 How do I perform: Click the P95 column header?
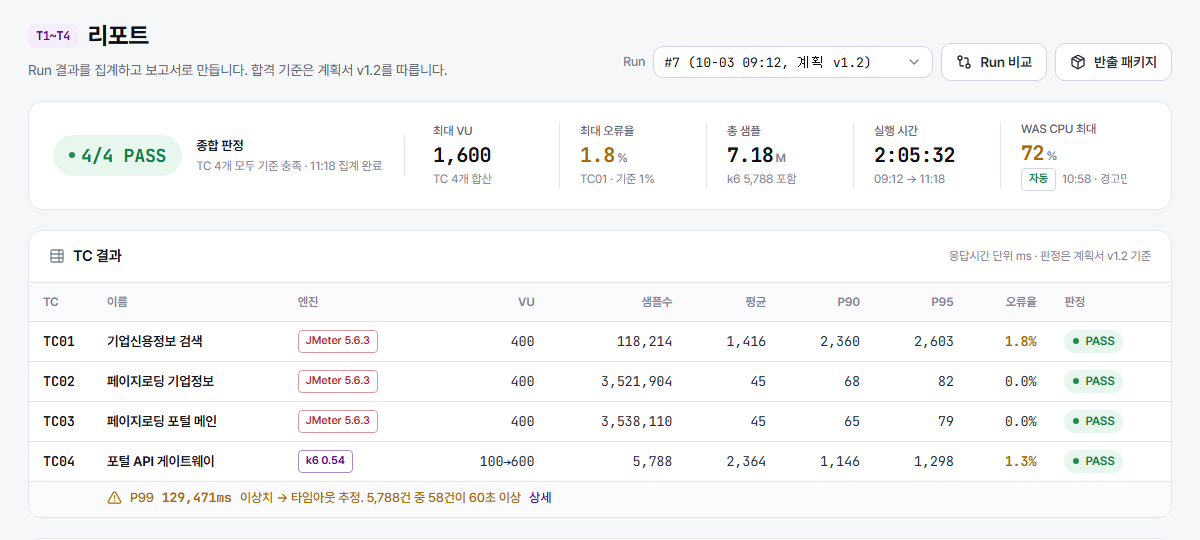(x=942, y=302)
